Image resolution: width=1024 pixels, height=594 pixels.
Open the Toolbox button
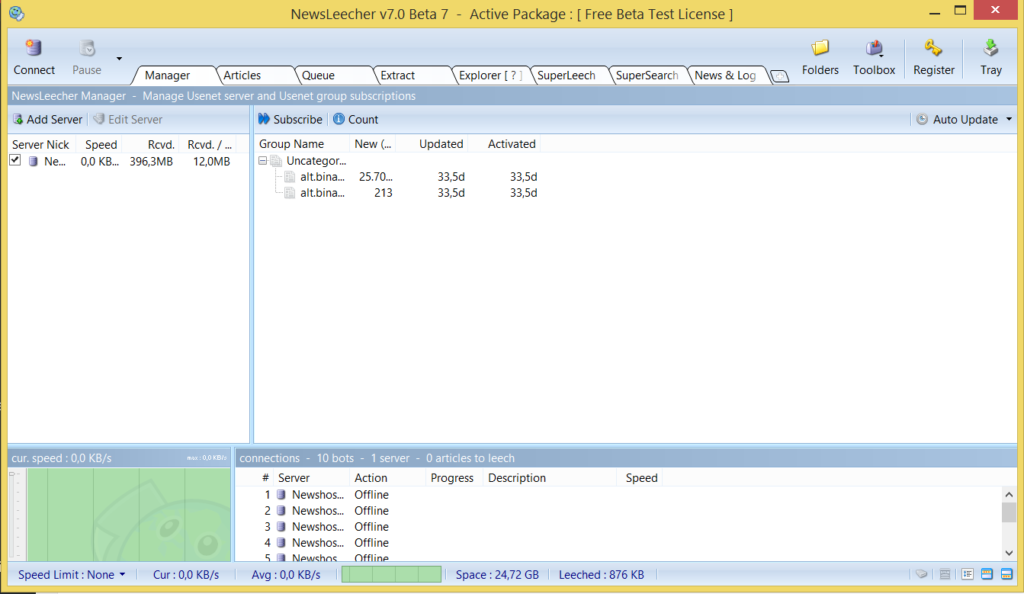pos(874,58)
